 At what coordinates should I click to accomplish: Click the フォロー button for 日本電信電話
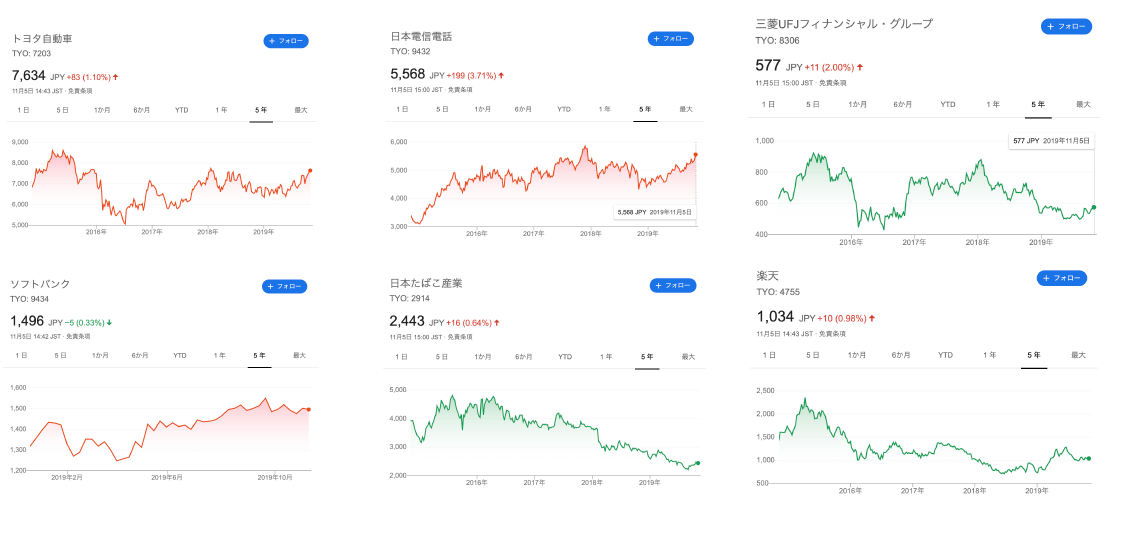pyautogui.click(x=671, y=39)
